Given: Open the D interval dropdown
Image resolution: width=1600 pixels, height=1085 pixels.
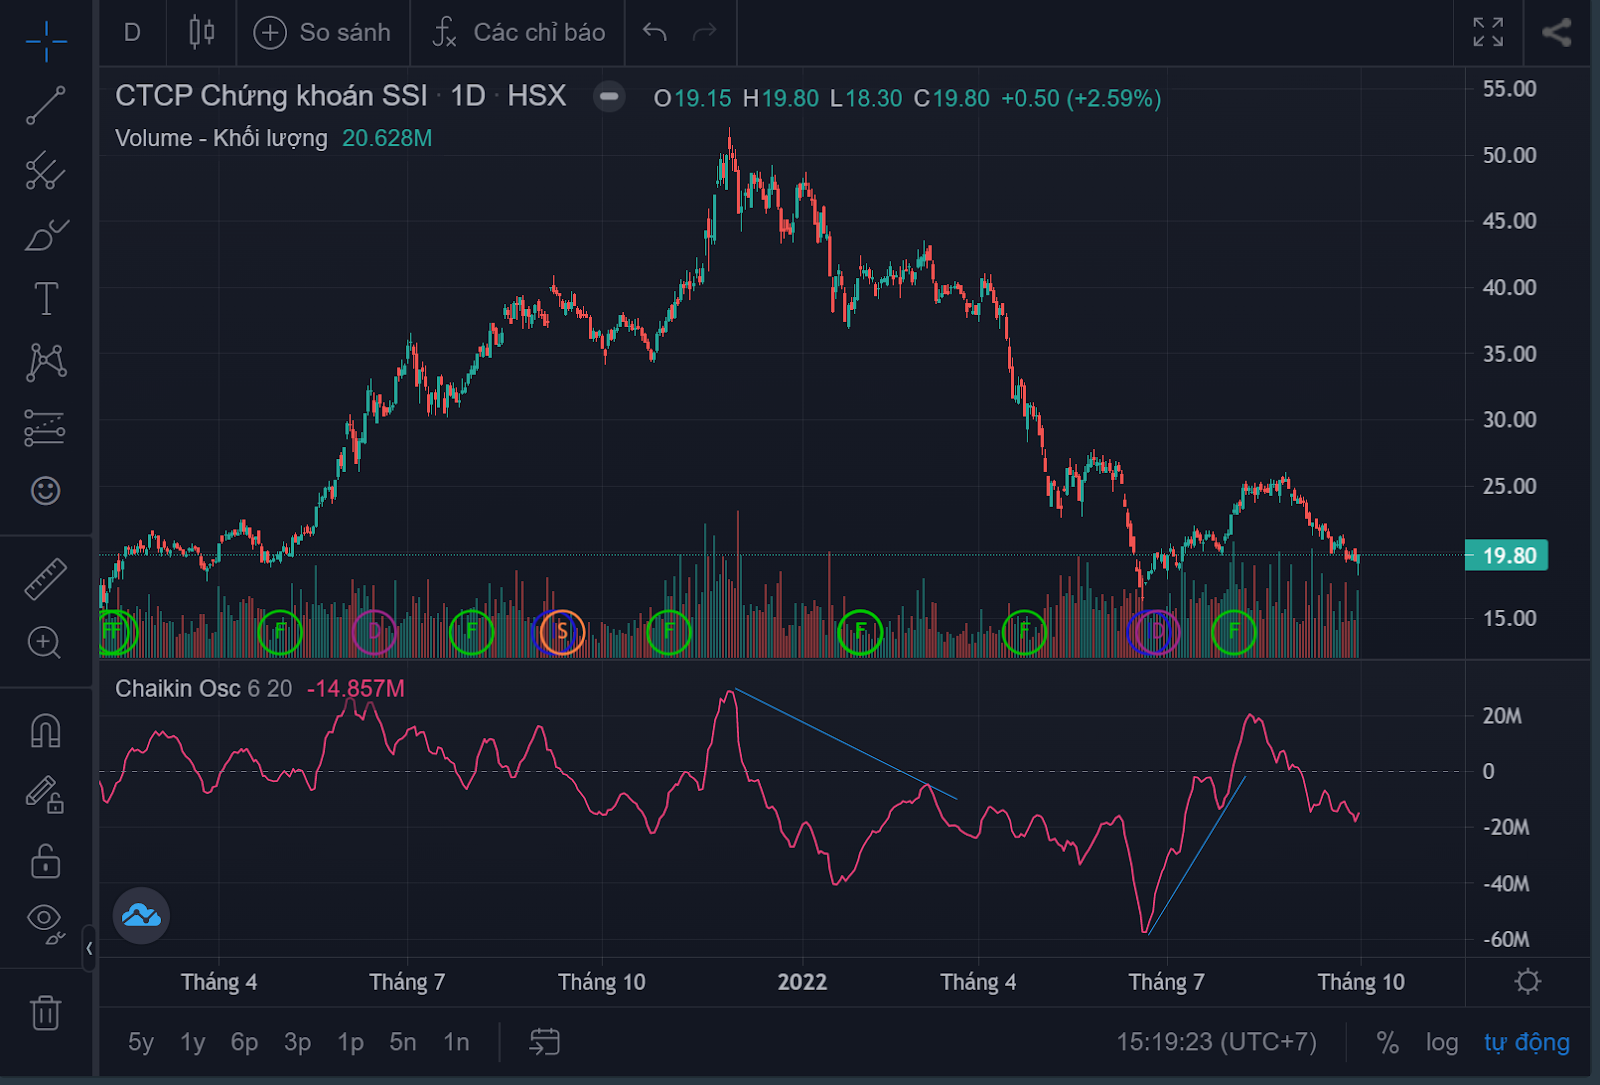Looking at the screenshot, I should [x=131, y=32].
